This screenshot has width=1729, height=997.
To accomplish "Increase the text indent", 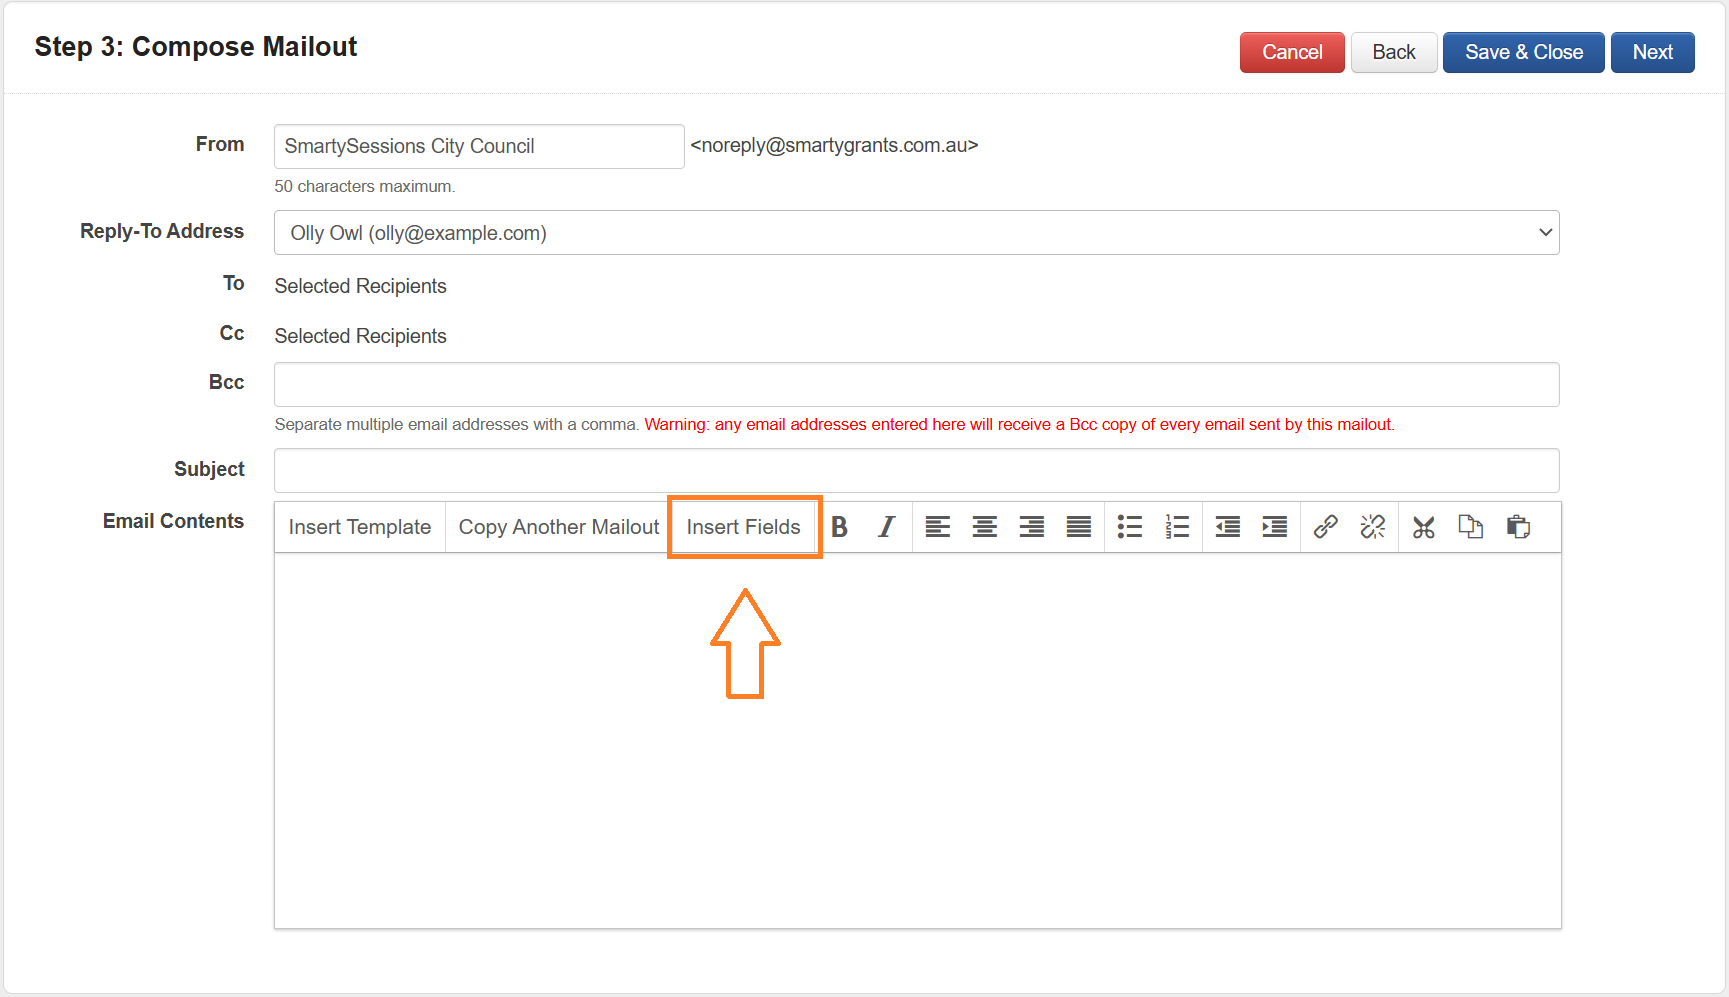I will (1274, 527).
